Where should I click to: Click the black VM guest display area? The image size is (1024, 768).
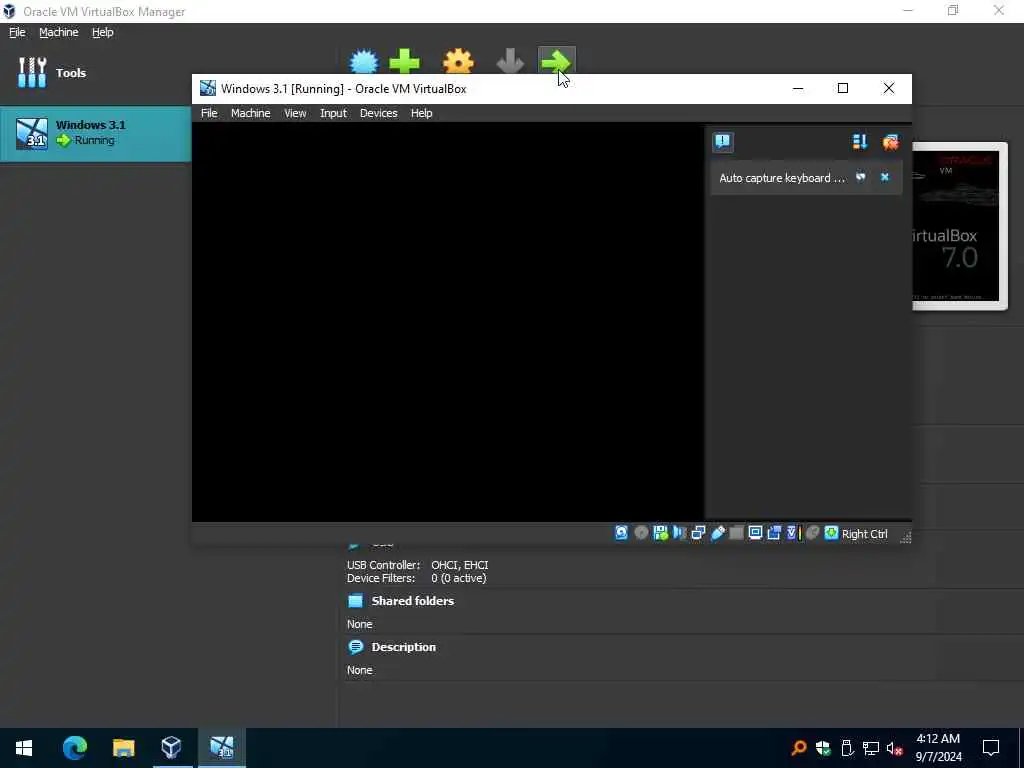448,322
